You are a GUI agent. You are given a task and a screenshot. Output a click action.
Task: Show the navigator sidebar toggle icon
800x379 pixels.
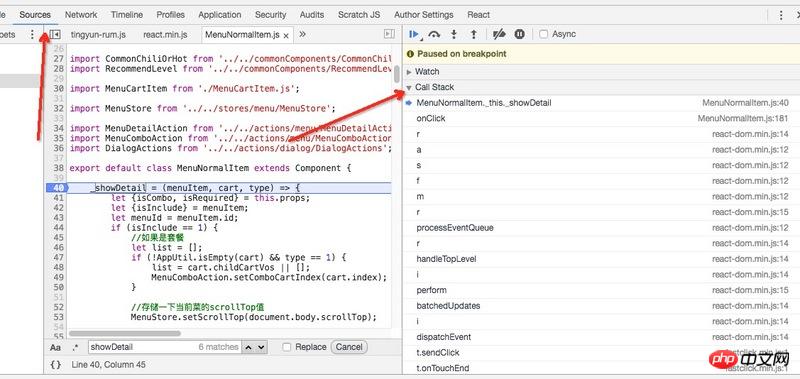click(x=55, y=35)
